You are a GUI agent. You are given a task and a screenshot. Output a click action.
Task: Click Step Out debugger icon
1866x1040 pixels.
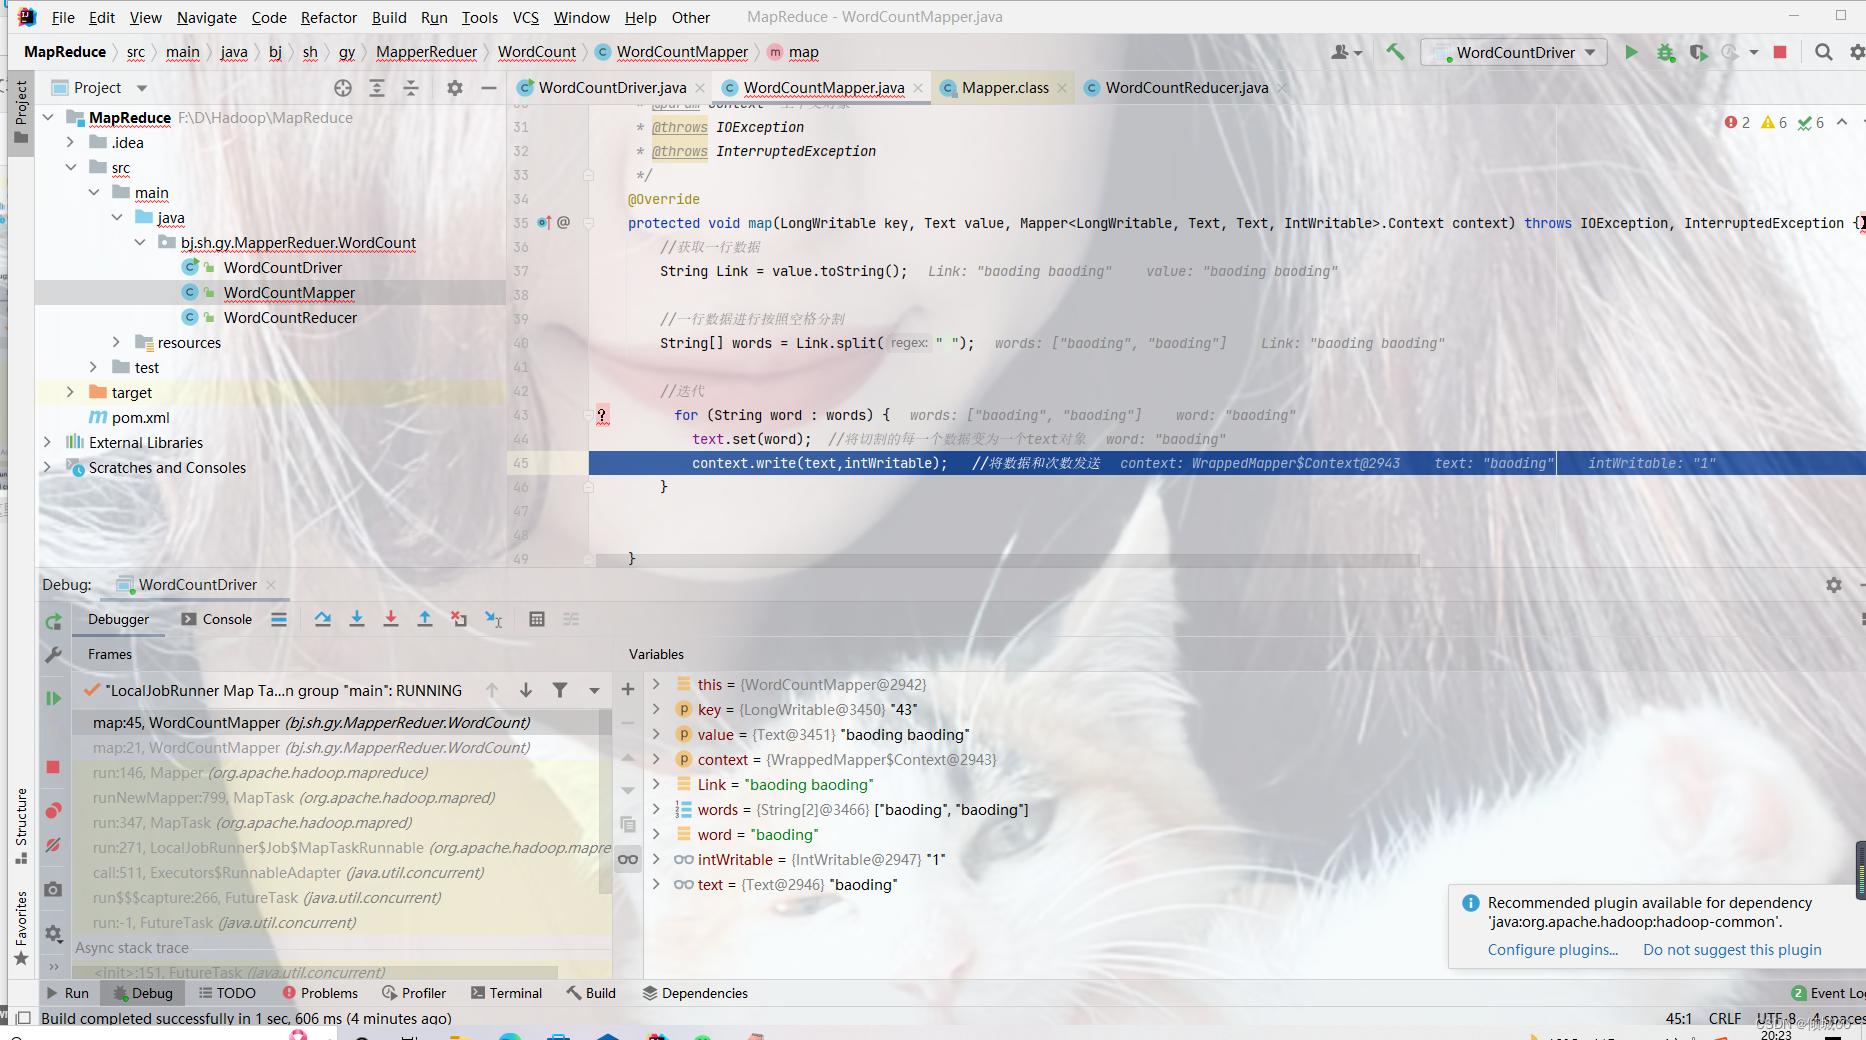click(425, 619)
